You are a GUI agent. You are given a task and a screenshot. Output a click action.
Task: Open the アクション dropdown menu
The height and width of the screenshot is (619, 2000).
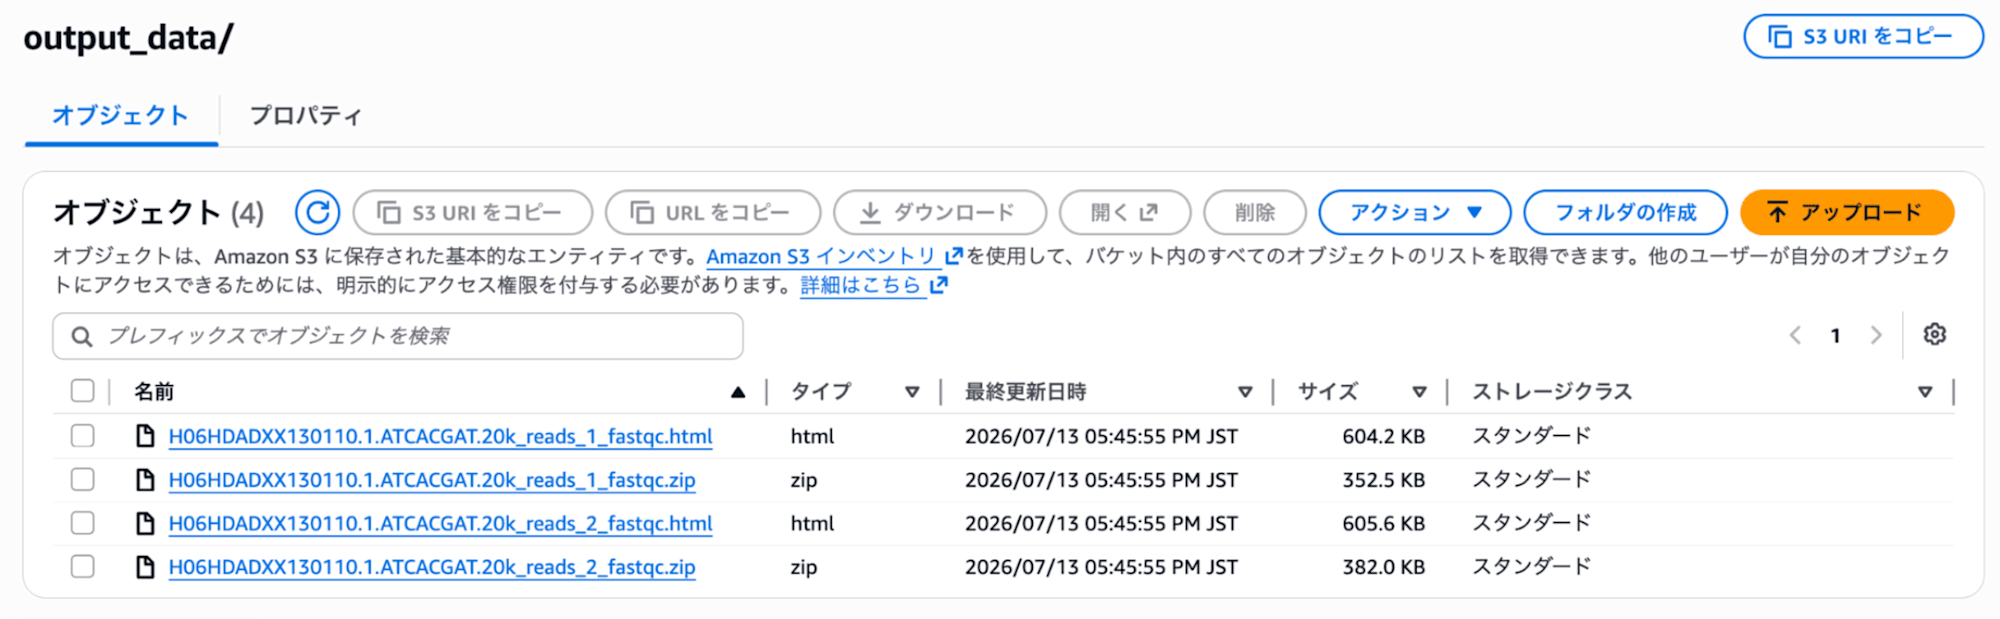point(1415,212)
